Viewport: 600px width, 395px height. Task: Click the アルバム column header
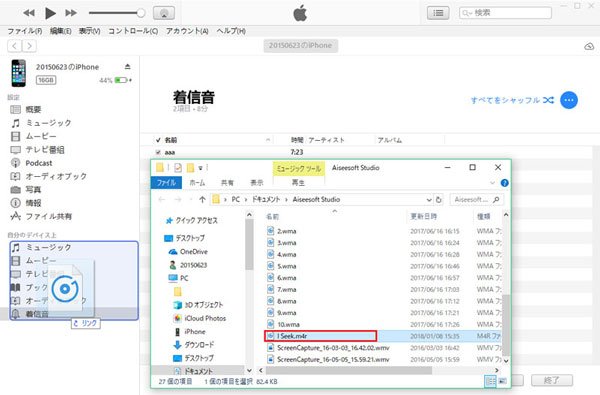(x=390, y=140)
